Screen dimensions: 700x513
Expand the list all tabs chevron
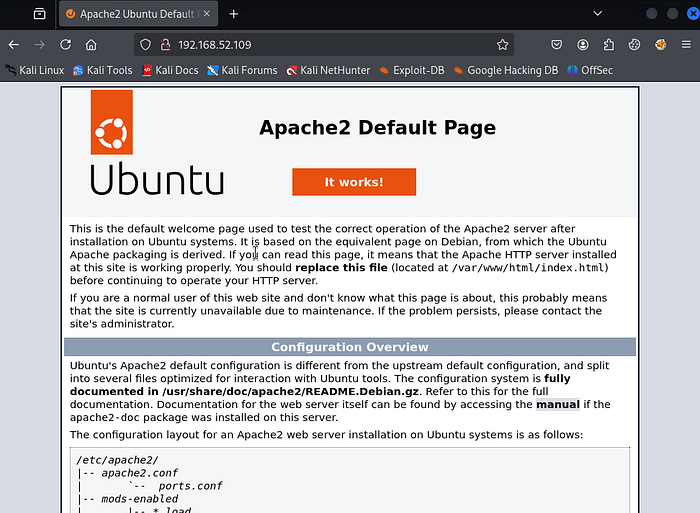(598, 14)
